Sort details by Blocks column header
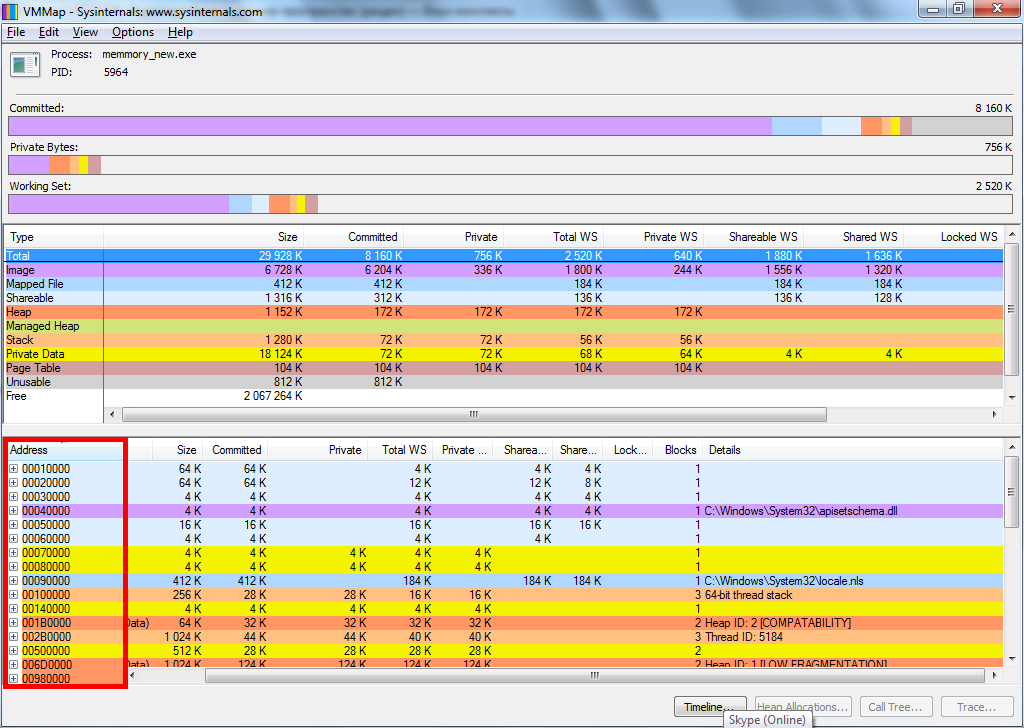Image resolution: width=1024 pixels, height=728 pixels. click(677, 450)
